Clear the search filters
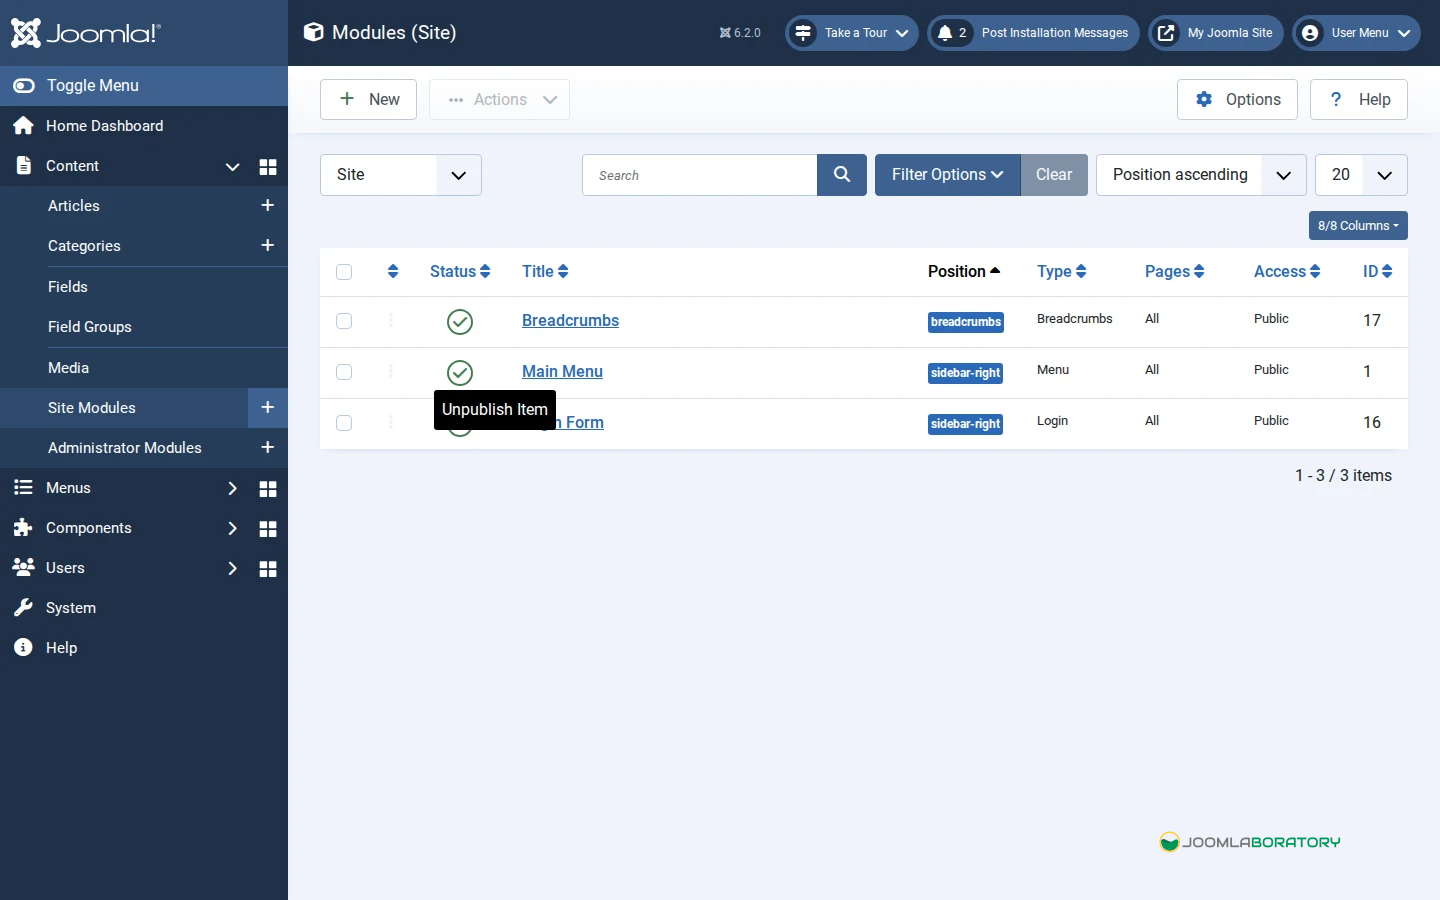1440x900 pixels. [x=1054, y=175]
